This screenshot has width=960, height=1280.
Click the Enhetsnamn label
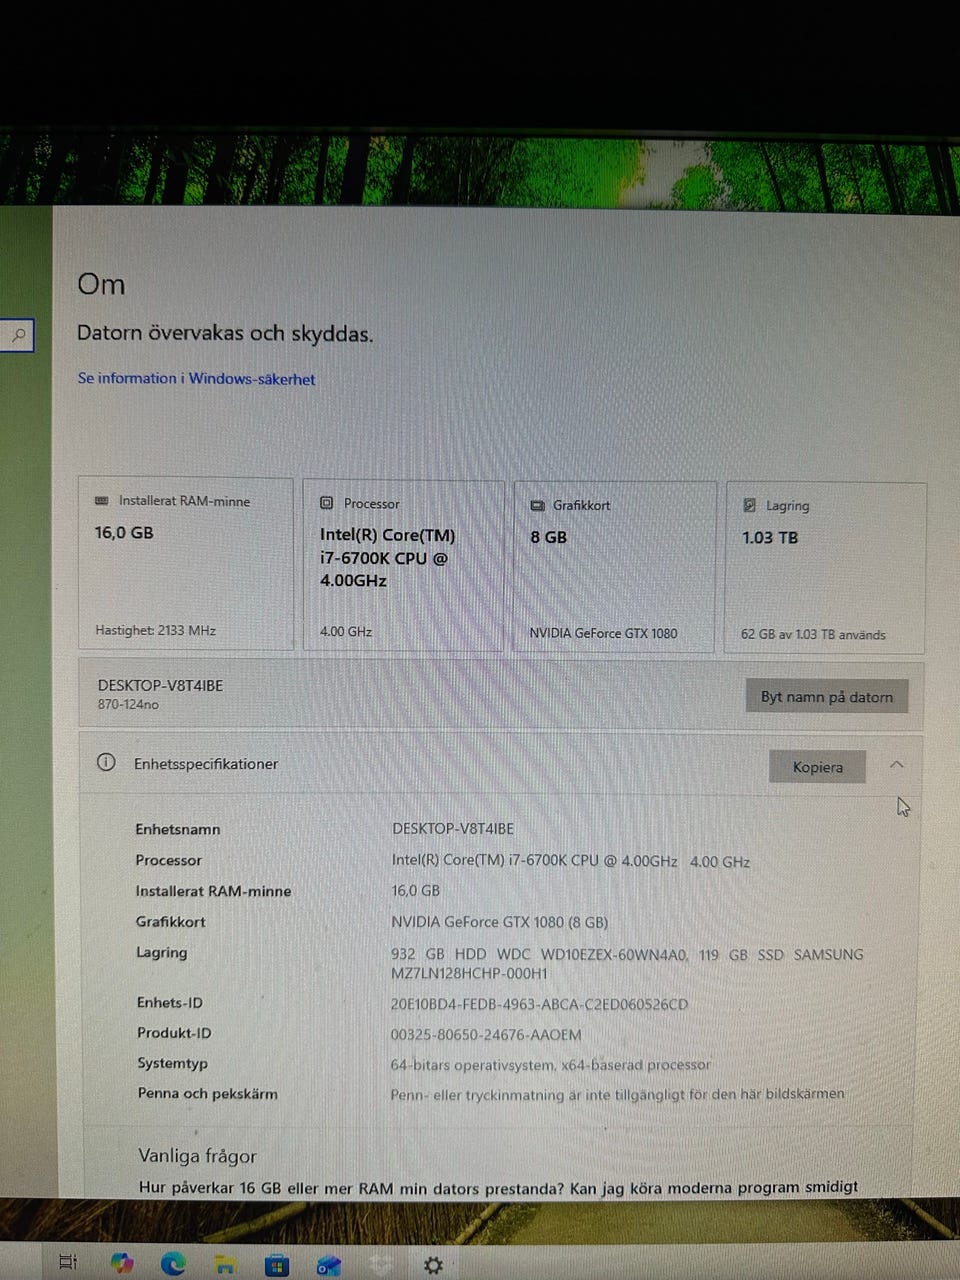178,829
